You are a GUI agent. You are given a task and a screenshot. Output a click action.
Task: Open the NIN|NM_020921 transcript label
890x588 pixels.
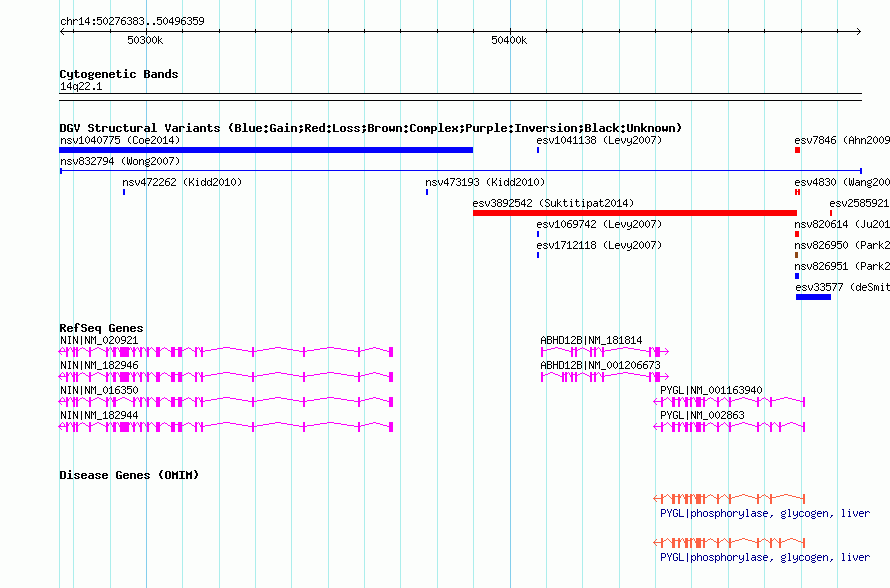pyautogui.click(x=99, y=340)
